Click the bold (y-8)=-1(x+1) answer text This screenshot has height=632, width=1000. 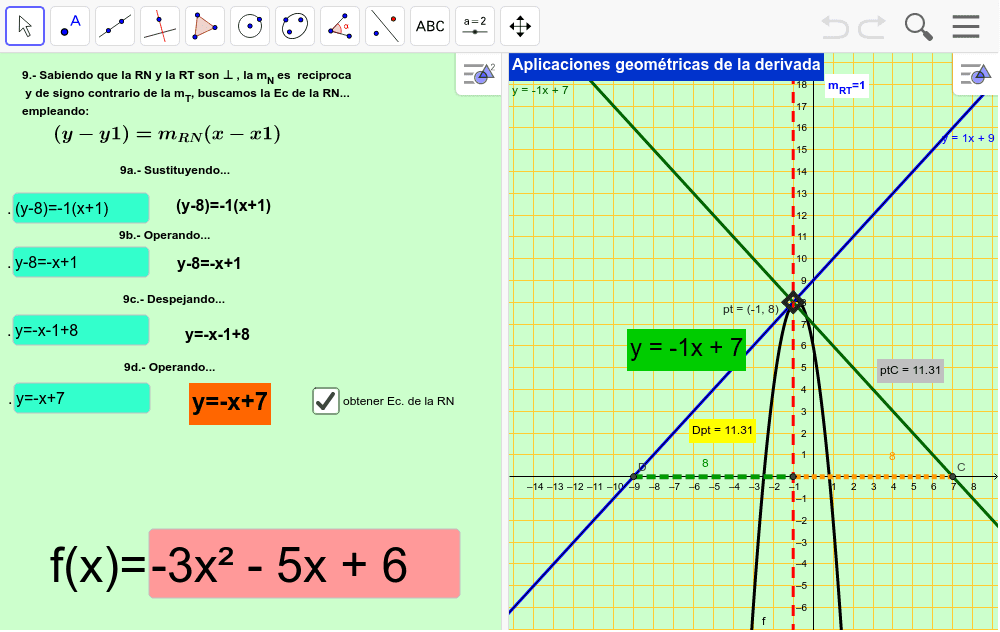click(223, 206)
